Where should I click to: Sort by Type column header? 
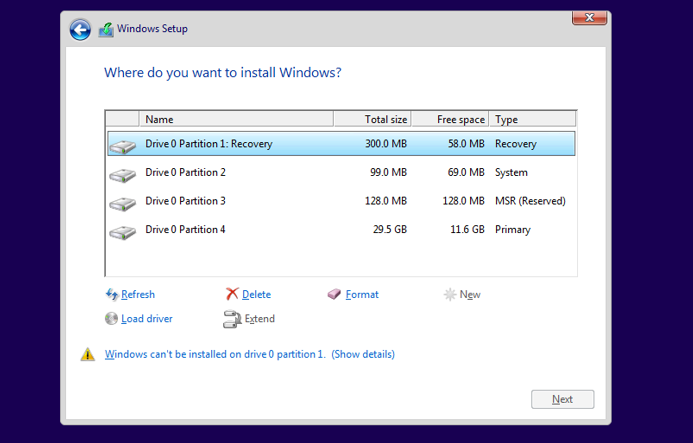click(x=533, y=119)
